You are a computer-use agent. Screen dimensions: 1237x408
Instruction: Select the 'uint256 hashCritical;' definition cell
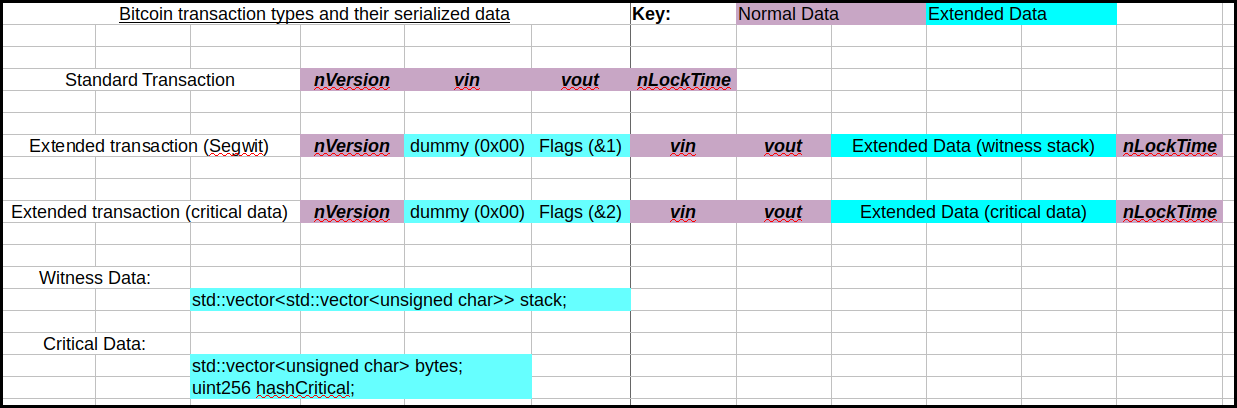273,387
